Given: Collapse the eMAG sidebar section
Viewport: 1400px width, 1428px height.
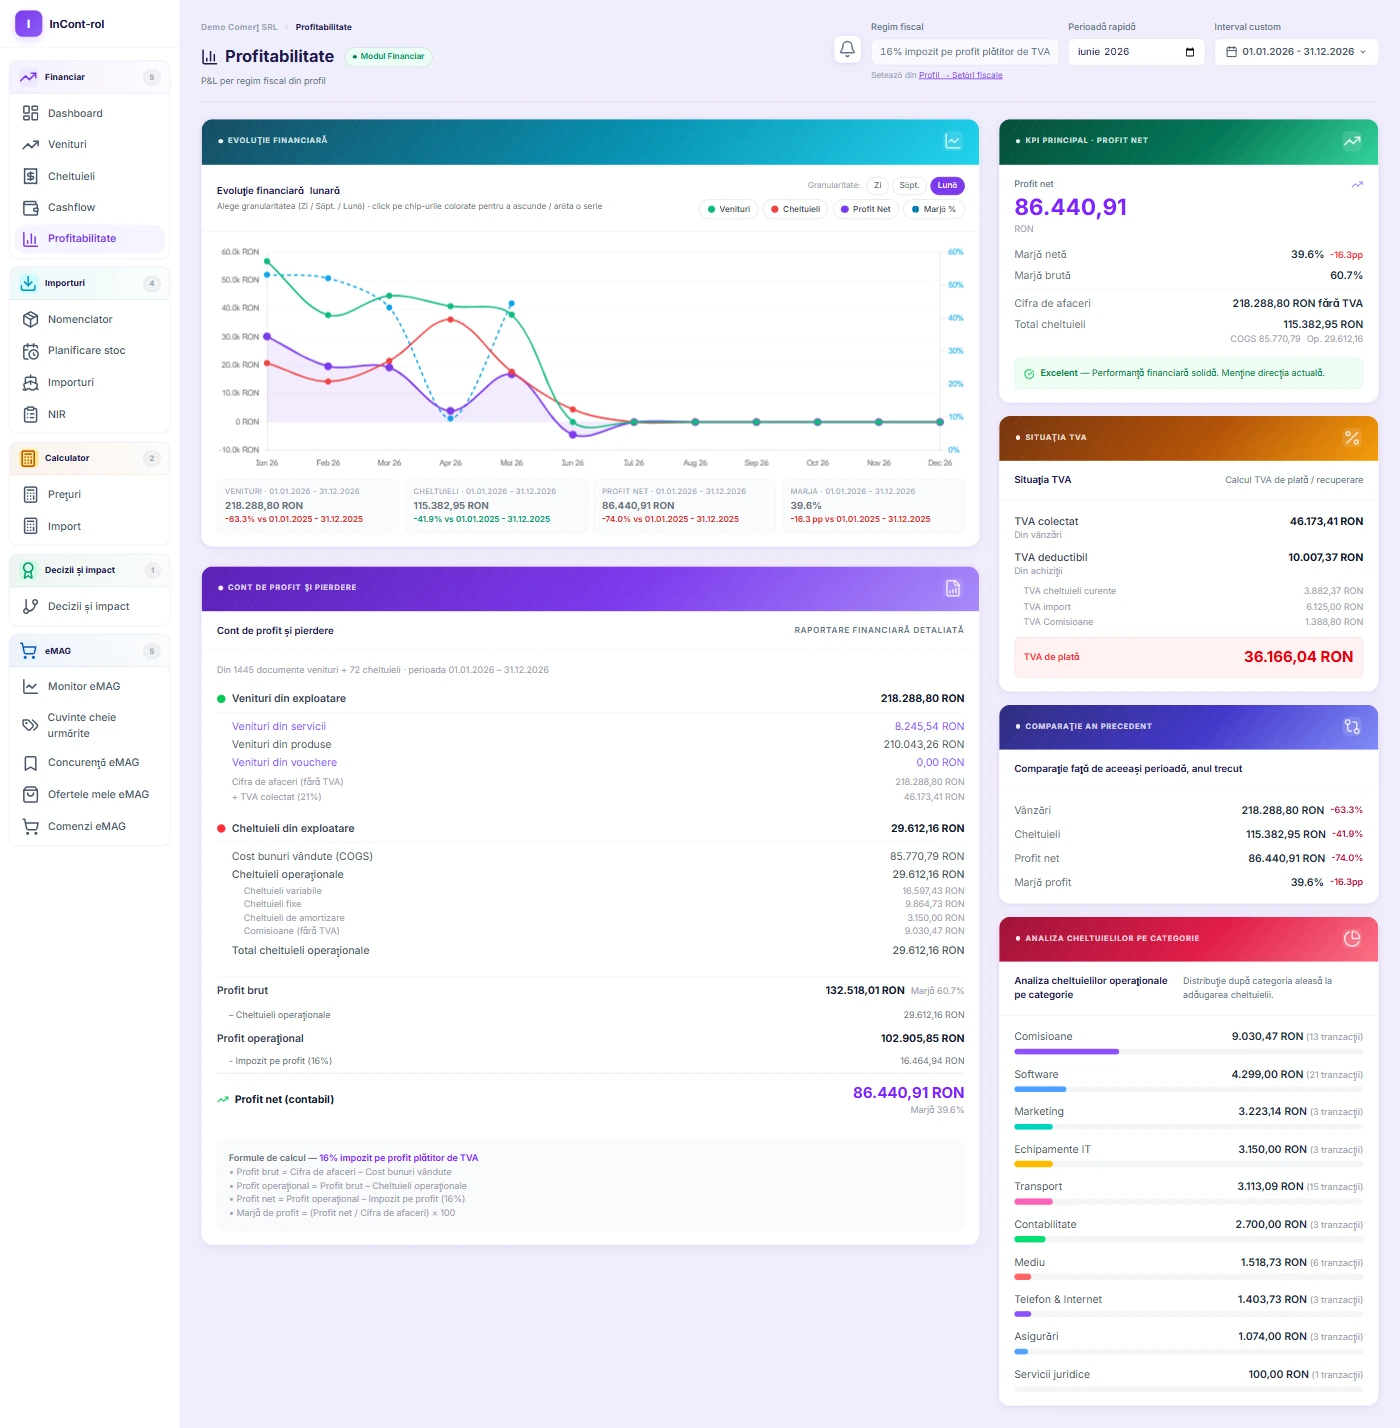Looking at the screenshot, I should point(90,651).
